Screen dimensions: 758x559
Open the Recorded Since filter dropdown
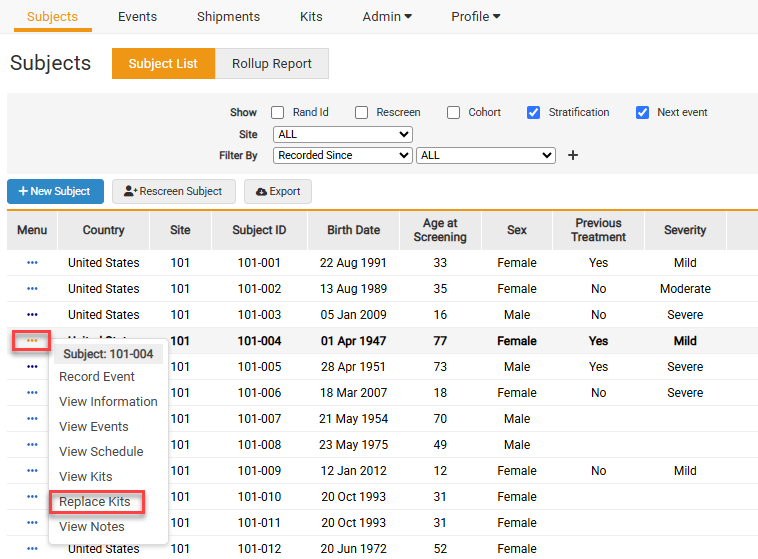(342, 156)
